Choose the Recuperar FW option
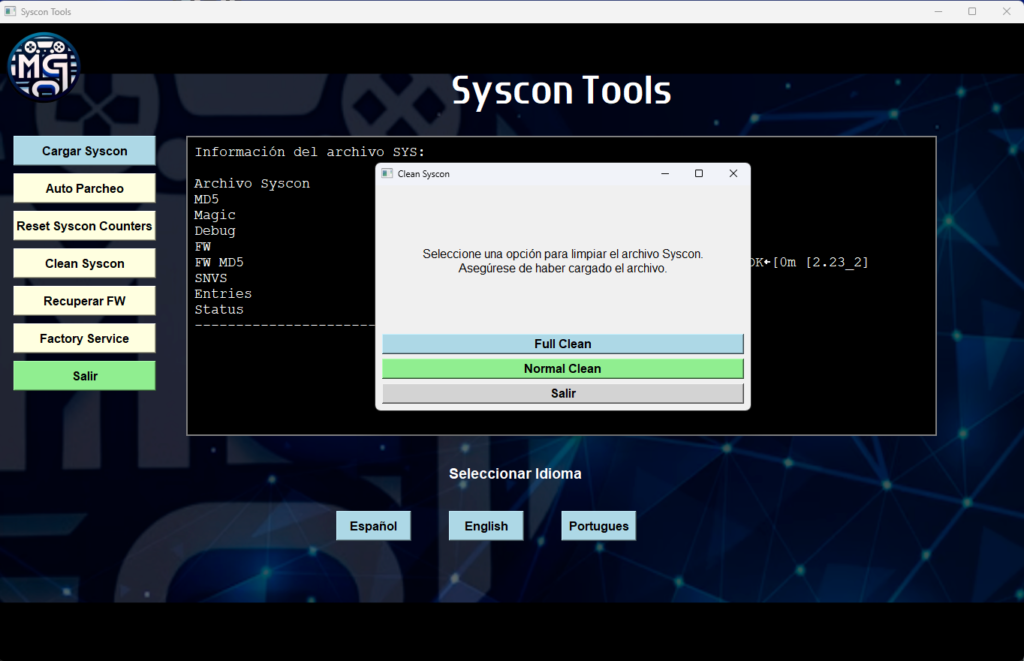 (x=84, y=301)
